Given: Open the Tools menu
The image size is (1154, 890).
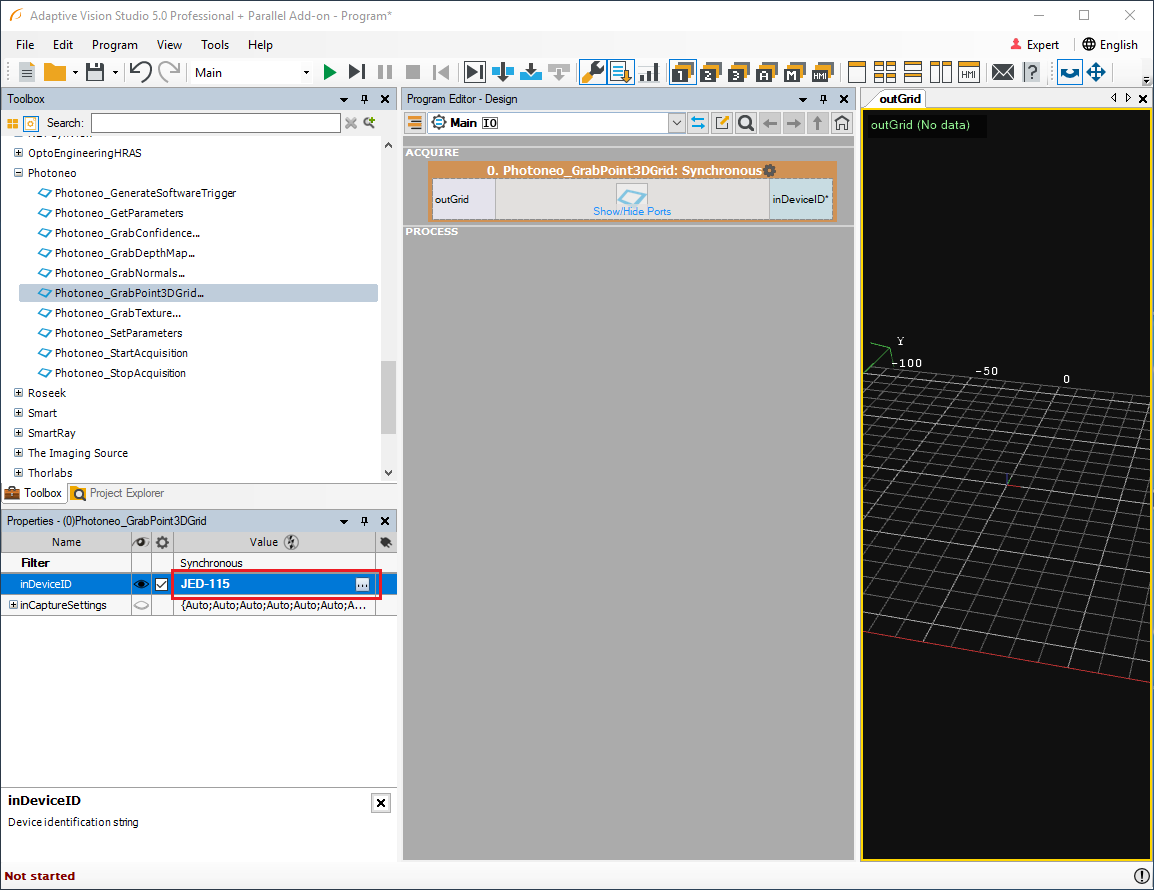Looking at the screenshot, I should coord(215,45).
